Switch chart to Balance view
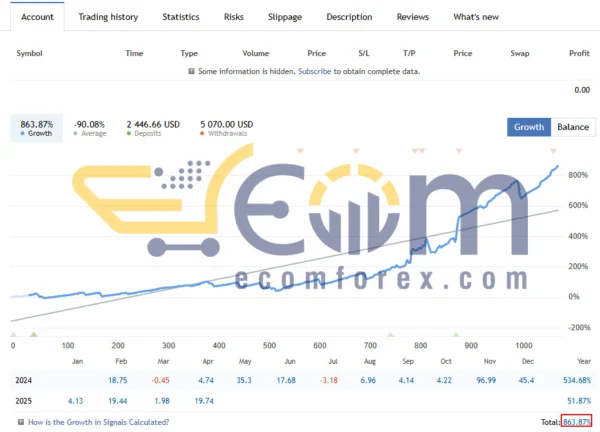The width and height of the screenshot is (600, 432). [x=573, y=127]
